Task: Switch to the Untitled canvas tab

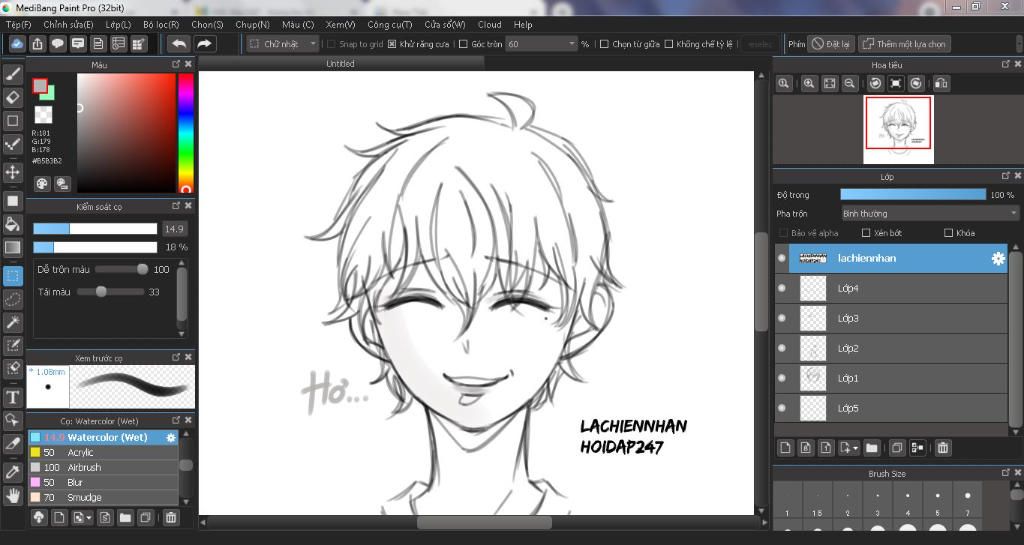Action: click(x=340, y=63)
